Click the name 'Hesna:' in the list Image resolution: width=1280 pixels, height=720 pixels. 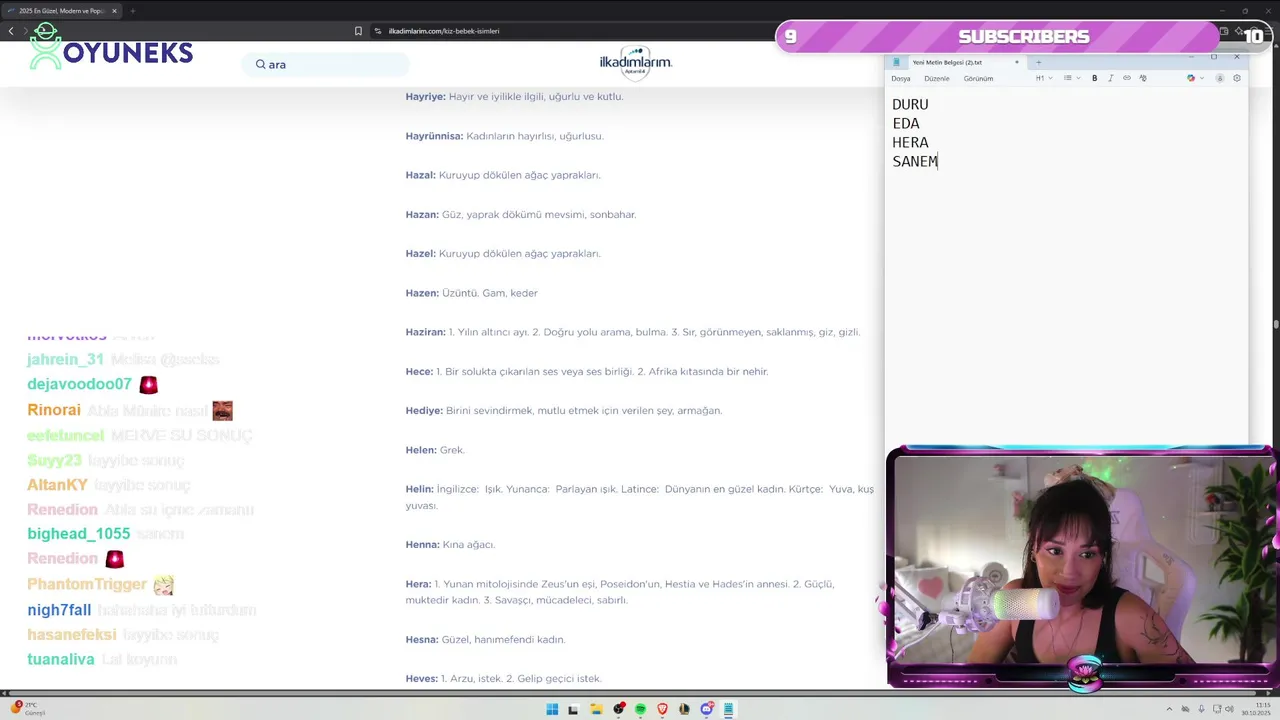pyautogui.click(x=422, y=640)
